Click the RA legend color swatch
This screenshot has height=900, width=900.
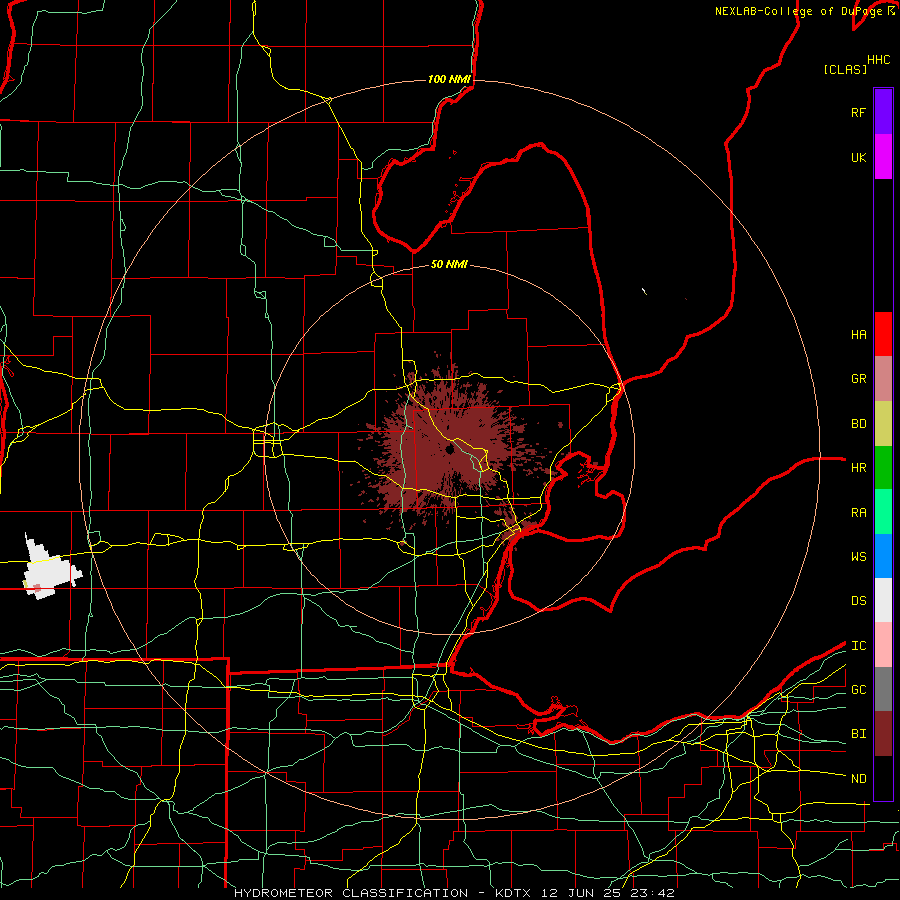pos(883,512)
